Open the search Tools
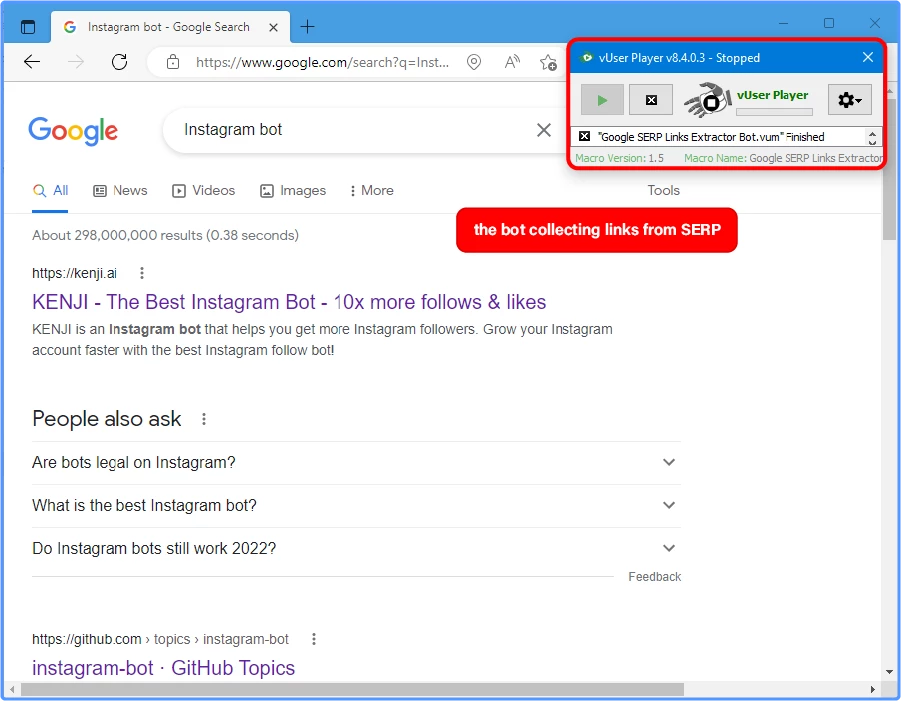The image size is (901, 701). point(663,191)
